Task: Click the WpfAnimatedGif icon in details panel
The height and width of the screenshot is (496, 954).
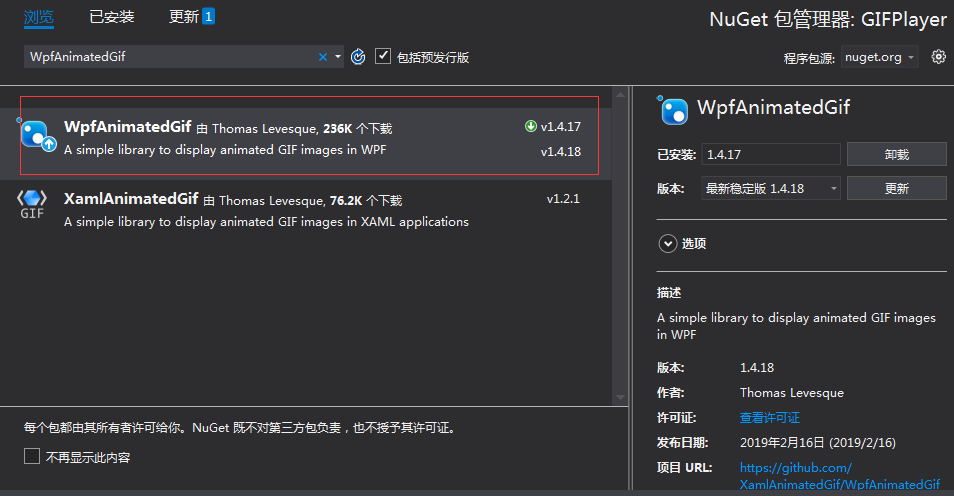Action: pyautogui.click(x=674, y=111)
